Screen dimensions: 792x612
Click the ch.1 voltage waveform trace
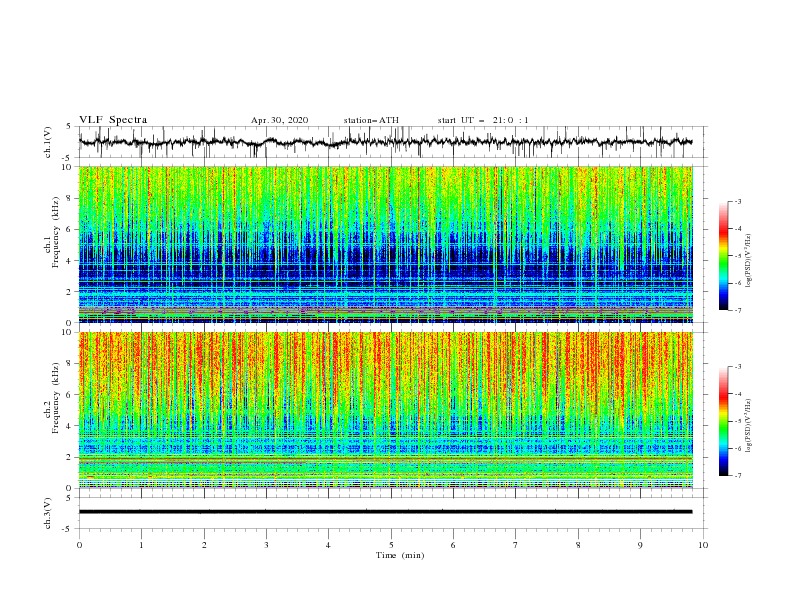pyautogui.click(x=385, y=142)
